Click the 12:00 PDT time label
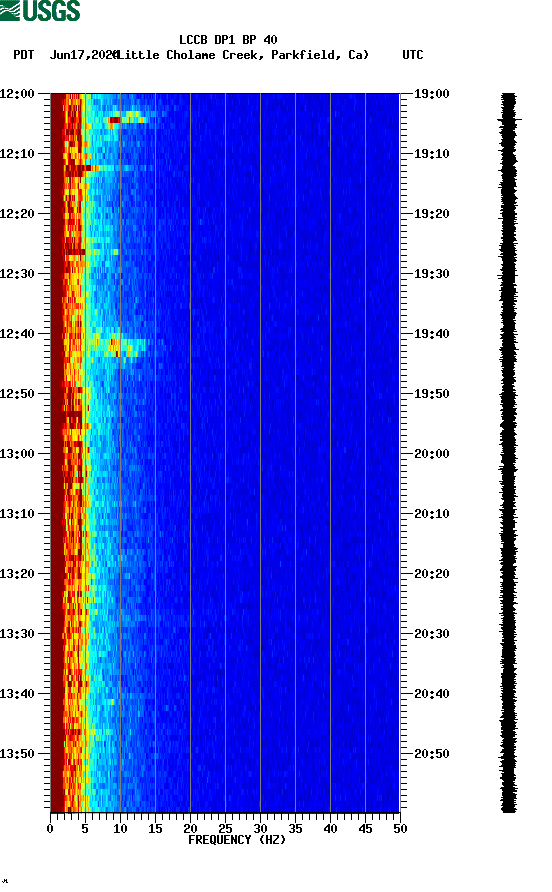The width and height of the screenshot is (552, 892). 17,94
